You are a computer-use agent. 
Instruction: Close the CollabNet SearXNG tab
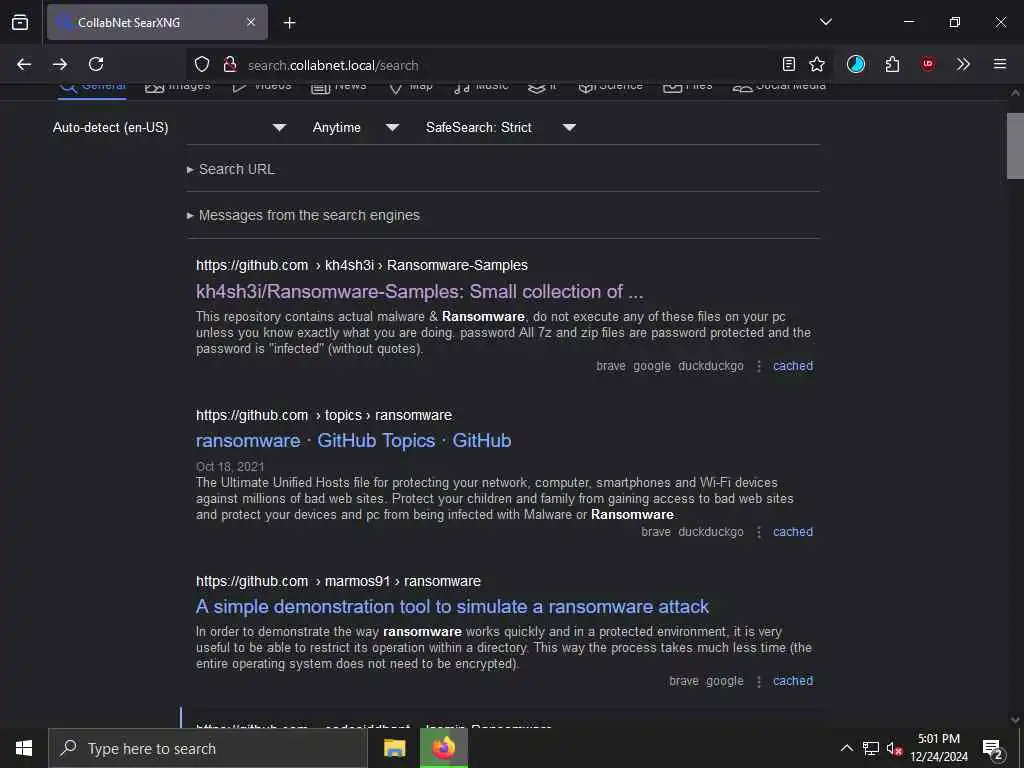pyautogui.click(x=251, y=22)
